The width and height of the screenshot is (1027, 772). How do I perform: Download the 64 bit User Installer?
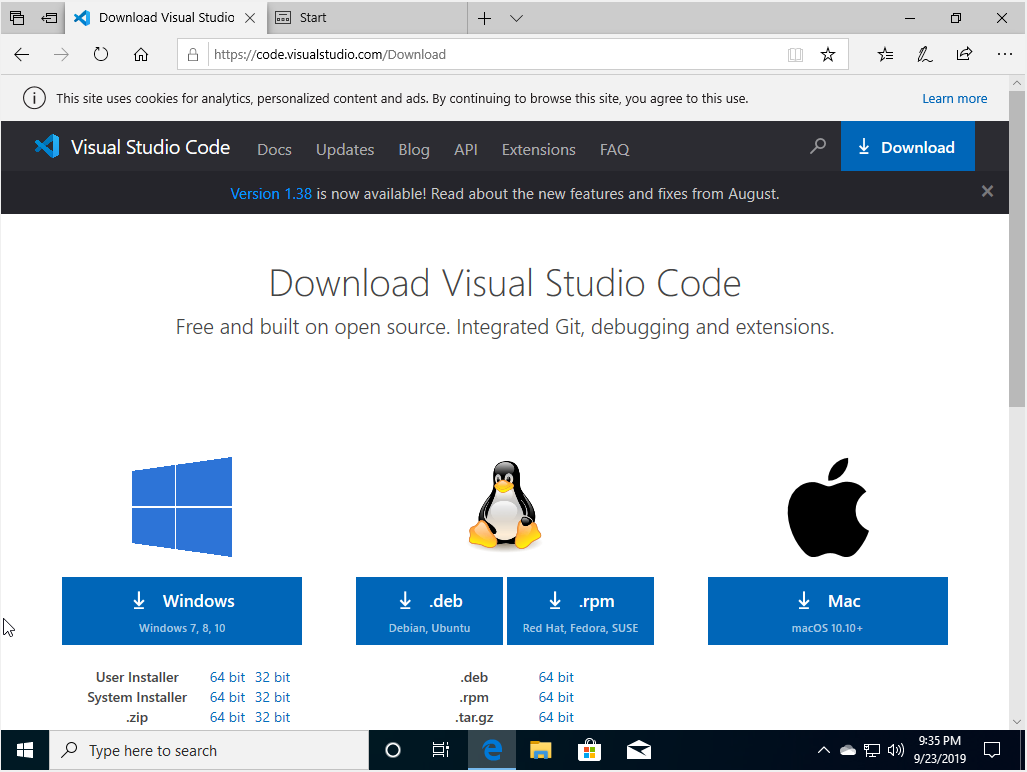coord(227,677)
